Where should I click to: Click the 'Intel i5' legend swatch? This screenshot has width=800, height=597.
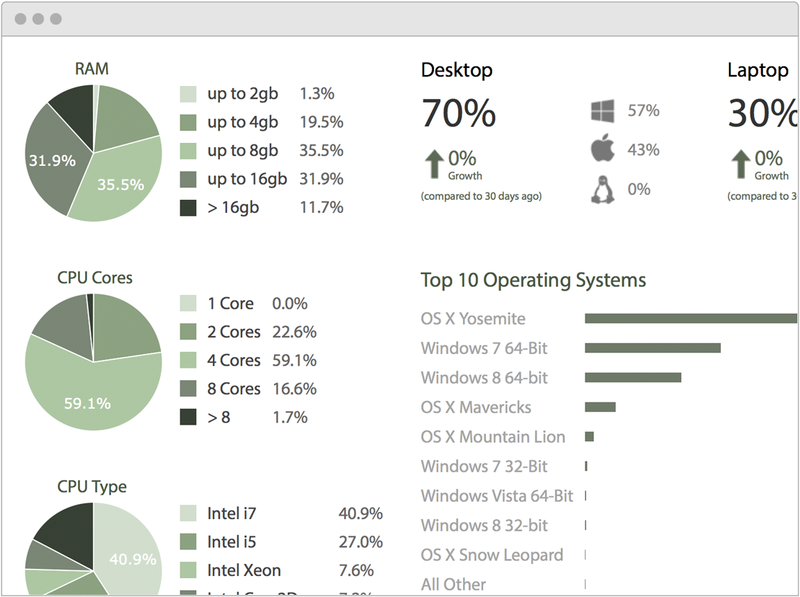pyautogui.click(x=188, y=542)
